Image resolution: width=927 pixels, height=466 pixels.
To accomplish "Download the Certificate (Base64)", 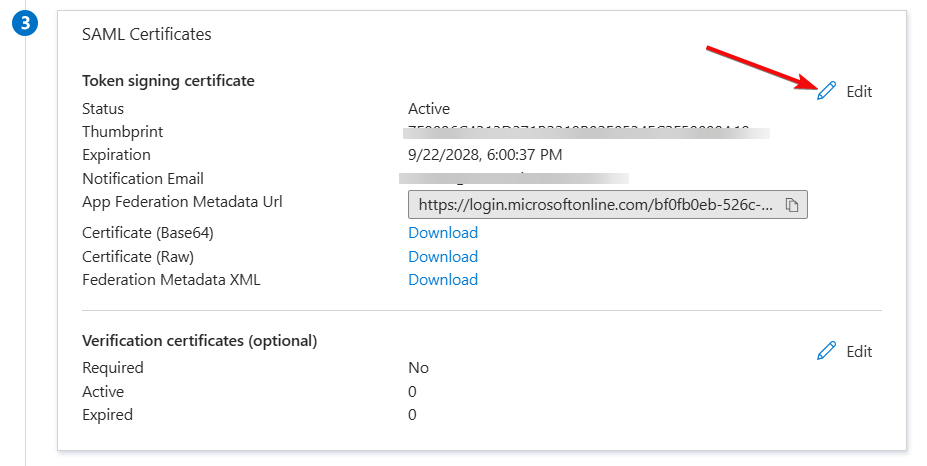I will [443, 233].
